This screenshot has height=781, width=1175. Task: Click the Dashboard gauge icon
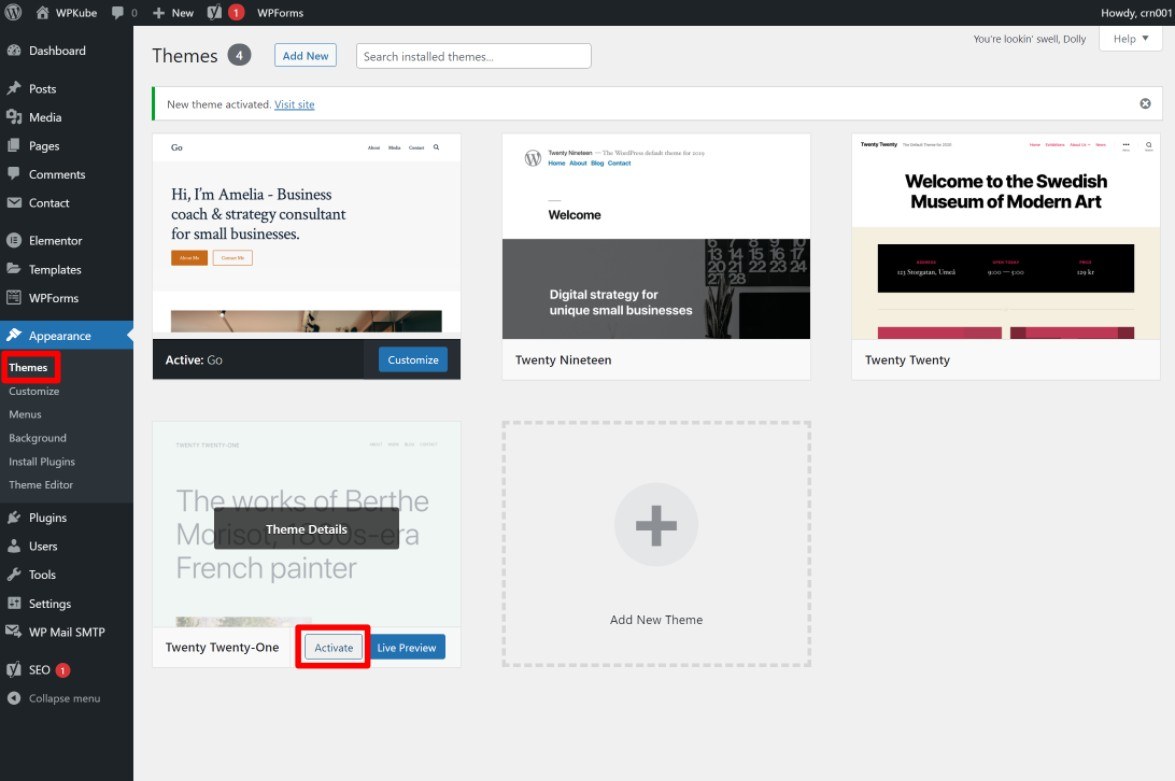coord(13,50)
